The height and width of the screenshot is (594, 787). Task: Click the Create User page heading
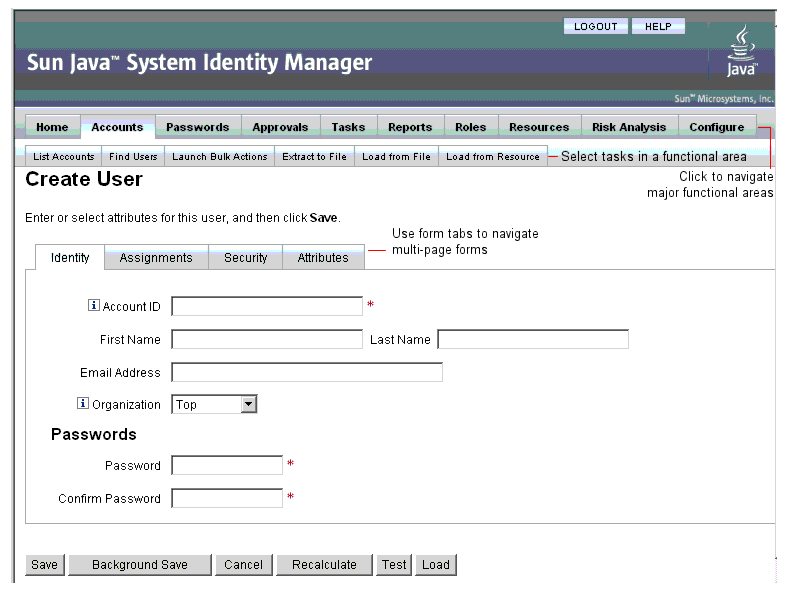click(x=84, y=179)
